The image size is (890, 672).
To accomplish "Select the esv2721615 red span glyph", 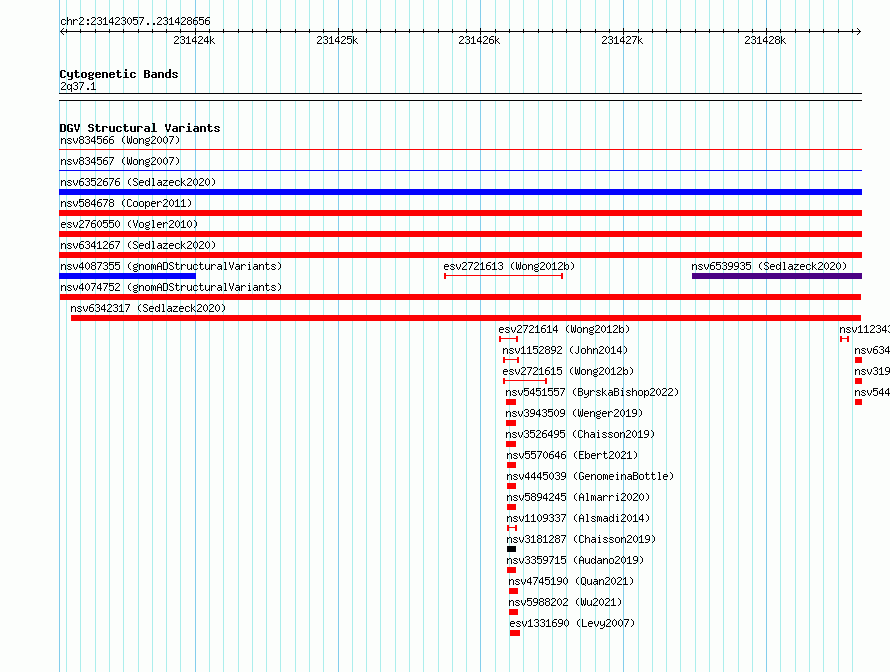I will [525, 381].
